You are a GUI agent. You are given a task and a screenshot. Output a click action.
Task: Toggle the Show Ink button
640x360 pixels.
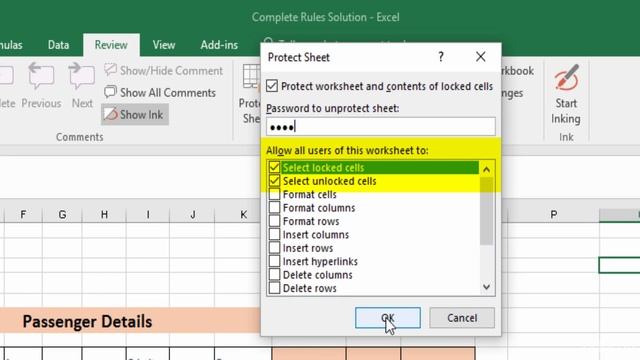click(x=135, y=115)
